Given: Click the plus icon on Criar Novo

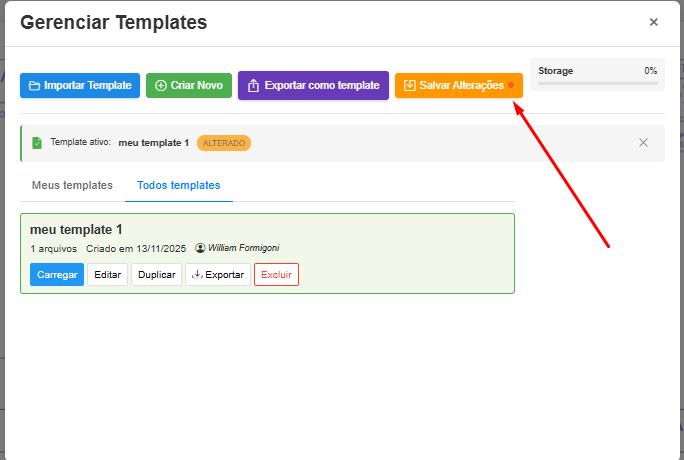Looking at the screenshot, I should point(161,86).
